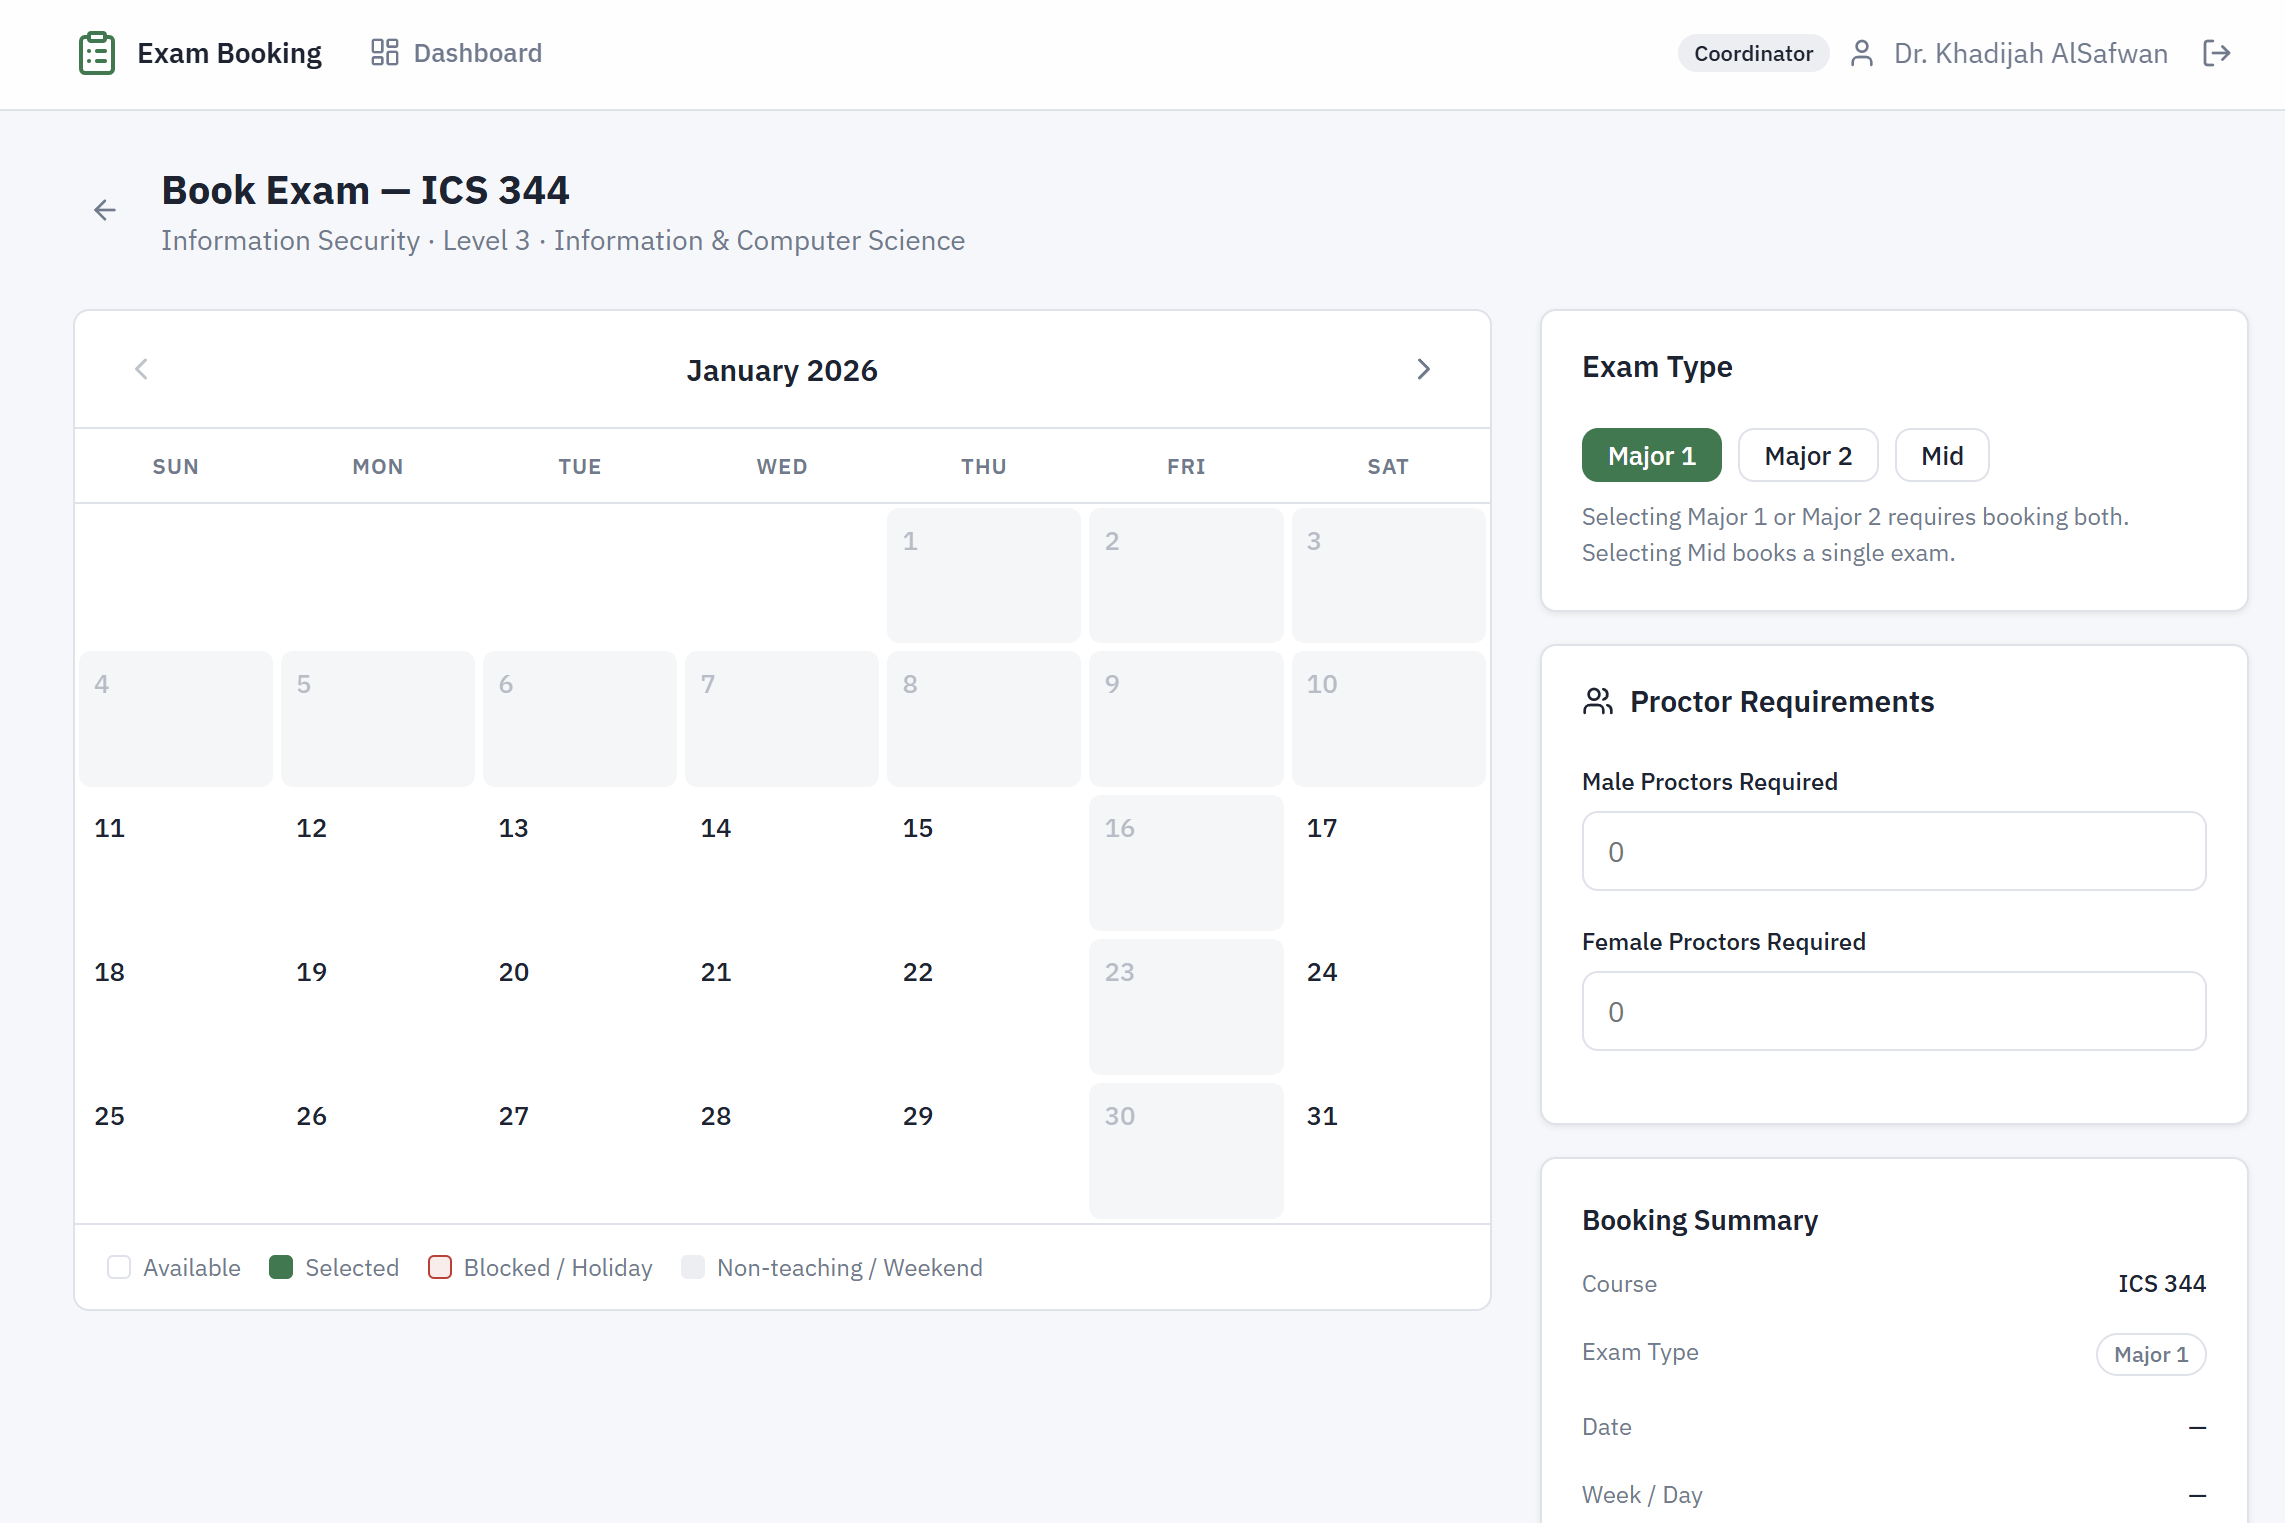Expand January 2026 forward to February
This screenshot has height=1523, width=2285.
(x=1424, y=369)
